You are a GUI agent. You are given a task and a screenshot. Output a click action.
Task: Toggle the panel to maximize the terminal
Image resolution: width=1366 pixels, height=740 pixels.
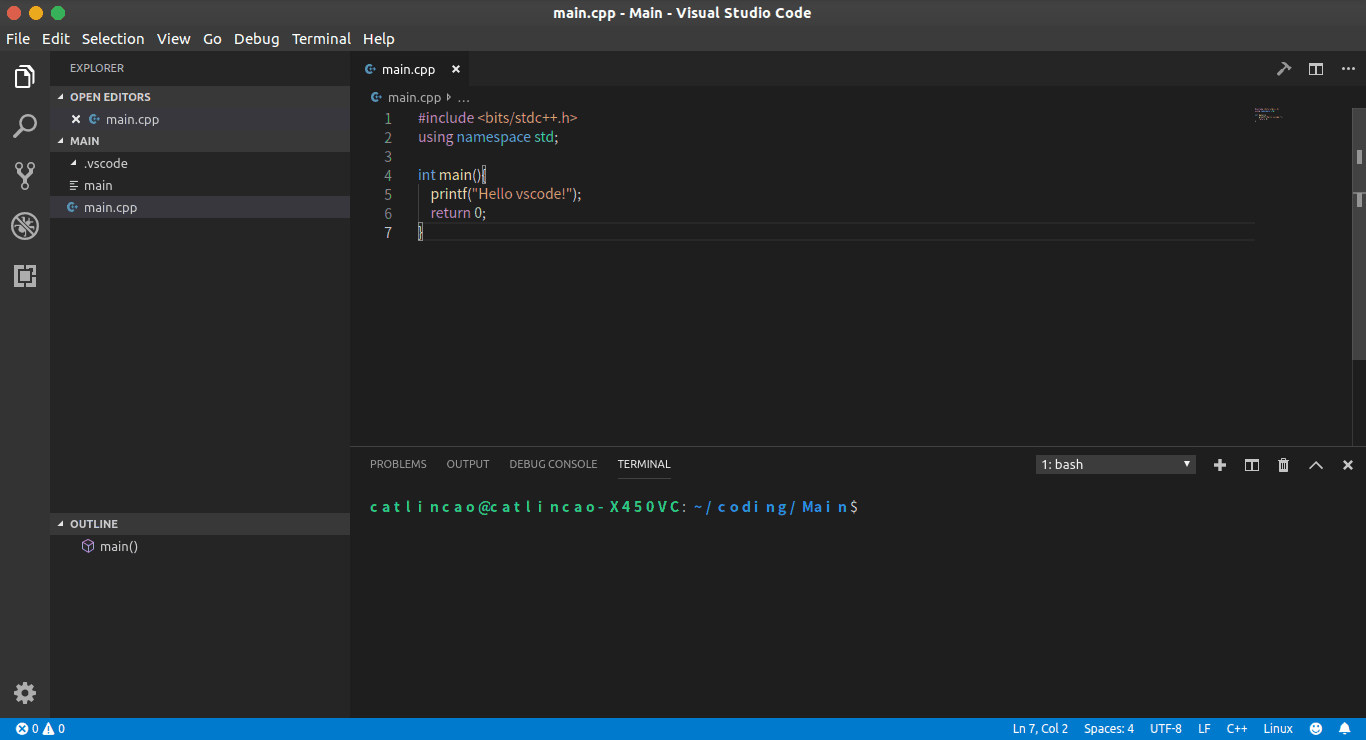click(1315, 464)
